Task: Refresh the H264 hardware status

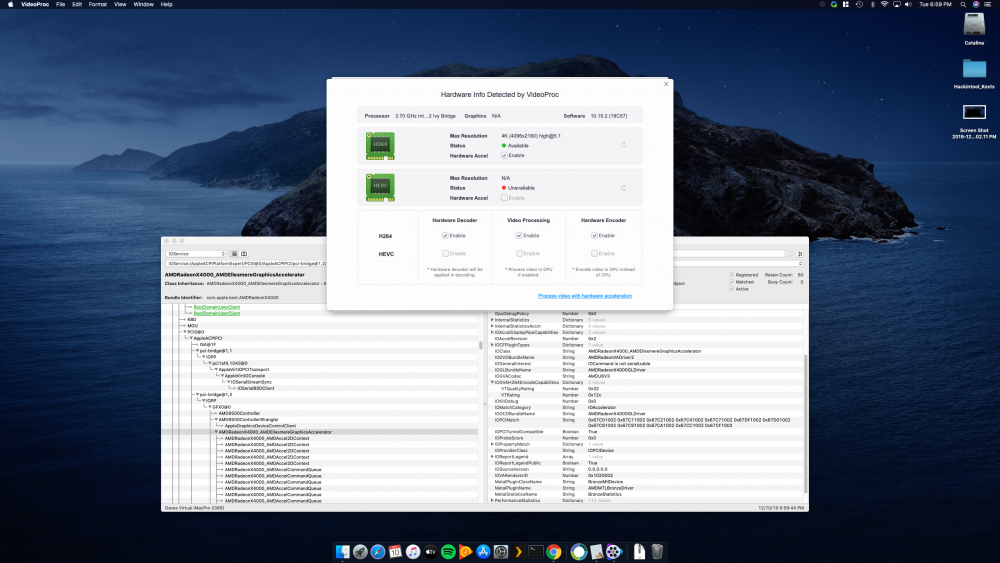Action: point(624,145)
